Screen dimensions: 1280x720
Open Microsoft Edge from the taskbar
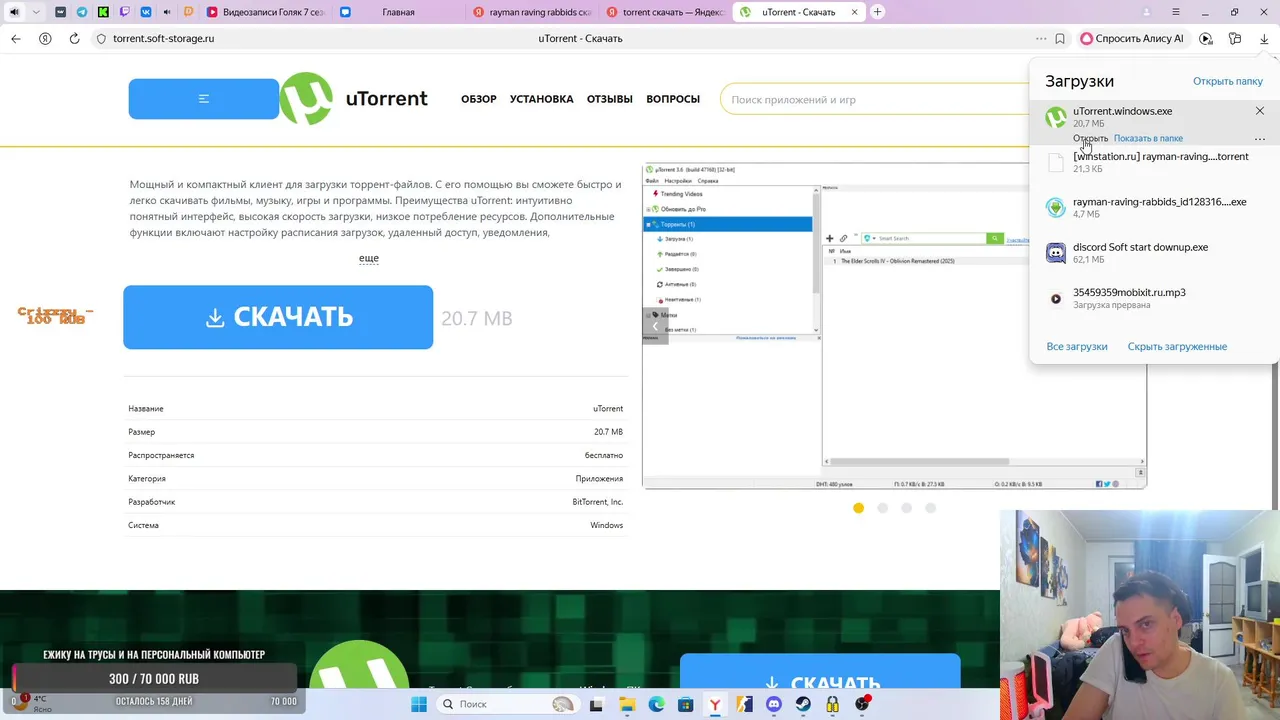(656, 704)
